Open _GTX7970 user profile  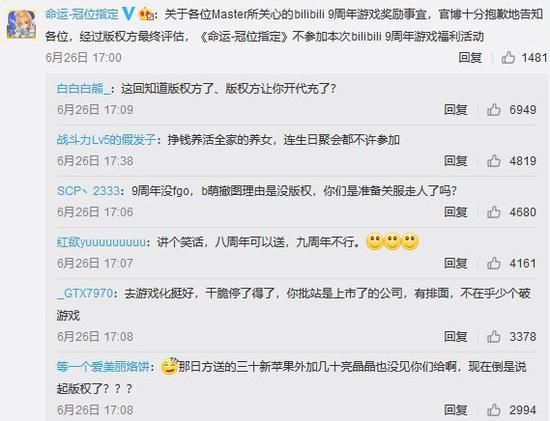coord(85,293)
